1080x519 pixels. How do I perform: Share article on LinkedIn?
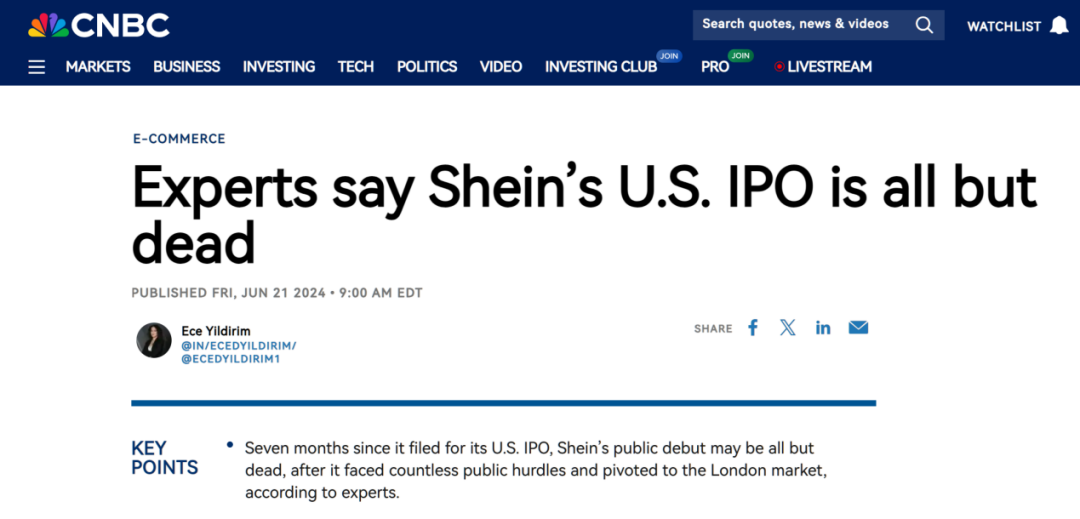(x=823, y=328)
